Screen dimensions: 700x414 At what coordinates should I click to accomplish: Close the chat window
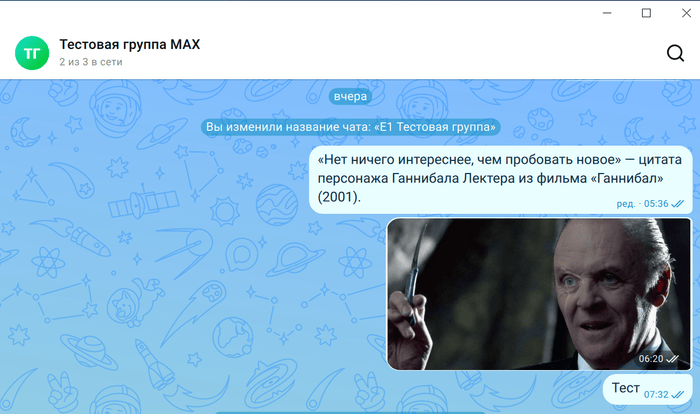coord(686,13)
